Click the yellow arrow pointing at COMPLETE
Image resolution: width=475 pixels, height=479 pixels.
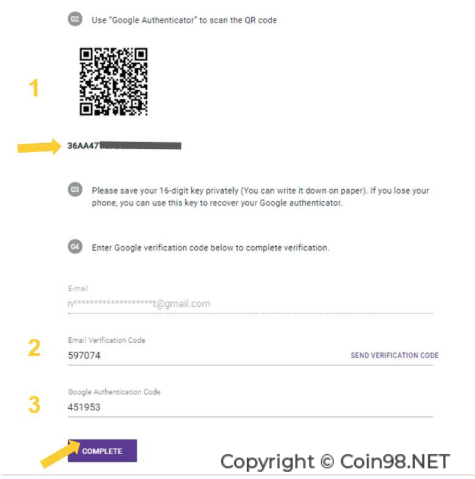click(x=60, y=453)
